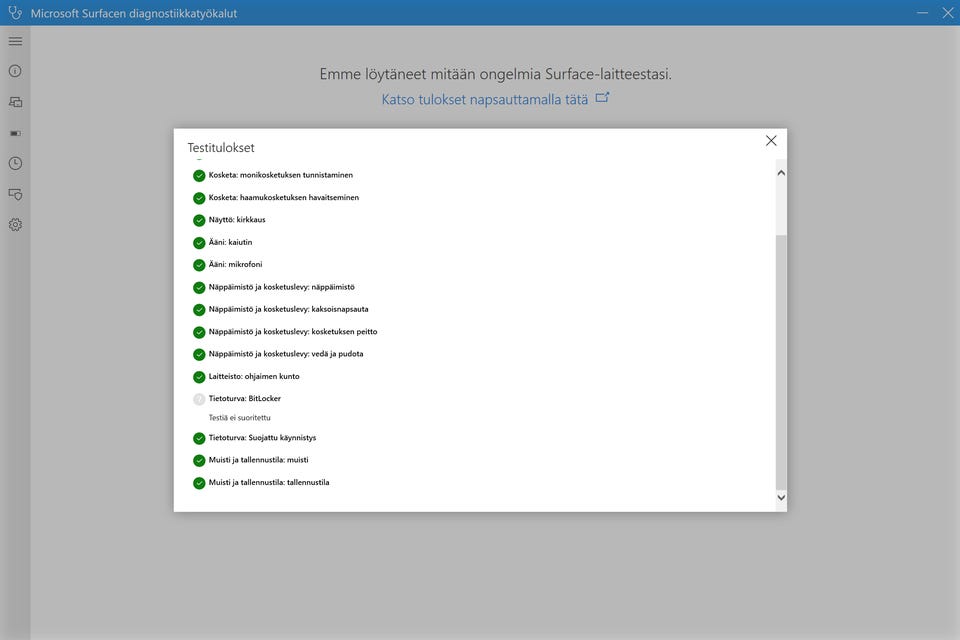
Task: Select 'Näyttö: kirkkaus' result text
Action: tap(237, 219)
